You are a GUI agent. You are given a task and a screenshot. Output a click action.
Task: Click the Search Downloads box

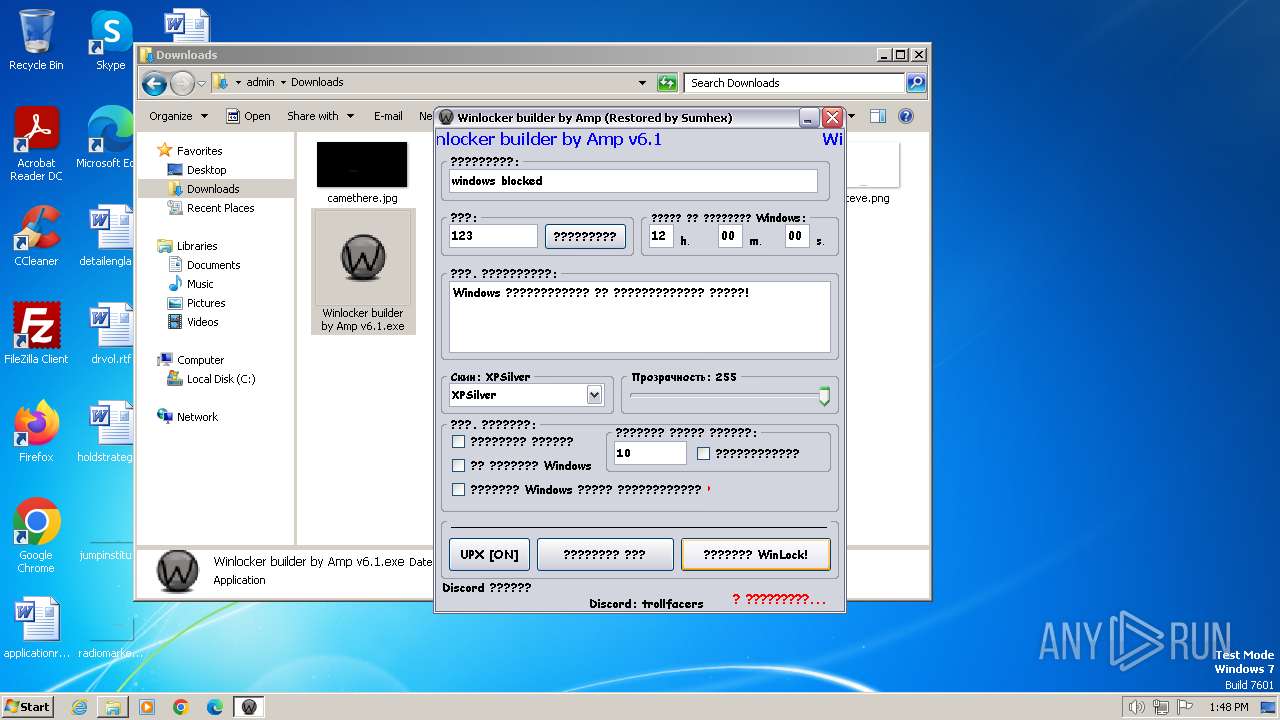(x=795, y=83)
